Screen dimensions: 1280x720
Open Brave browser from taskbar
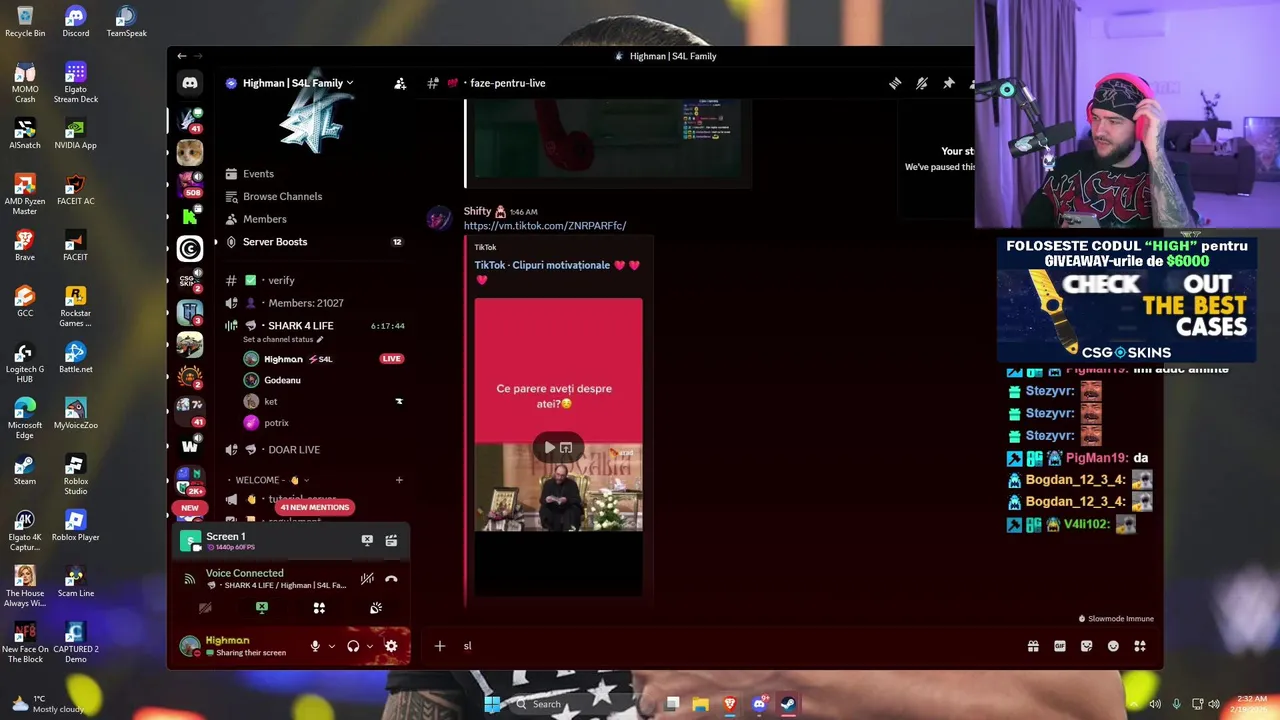730,704
